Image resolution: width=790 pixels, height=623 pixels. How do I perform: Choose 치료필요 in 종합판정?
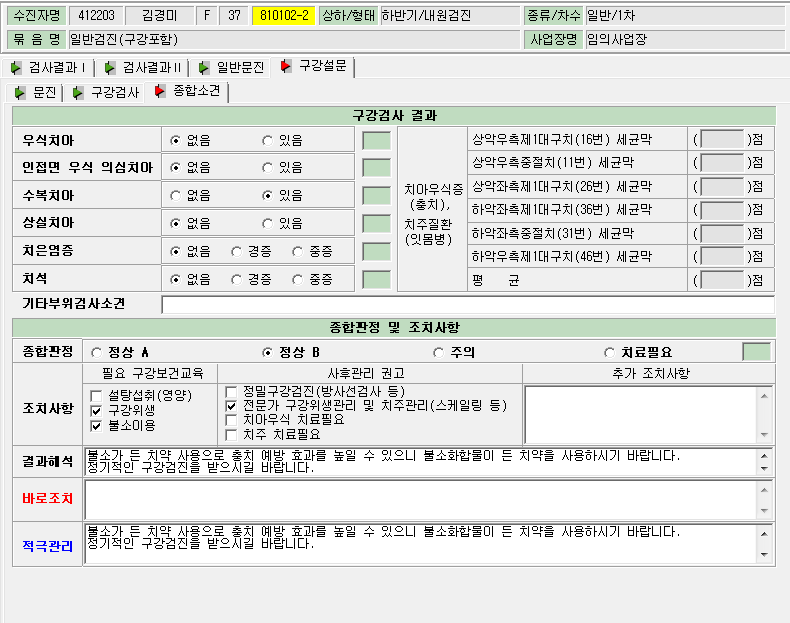(609, 353)
